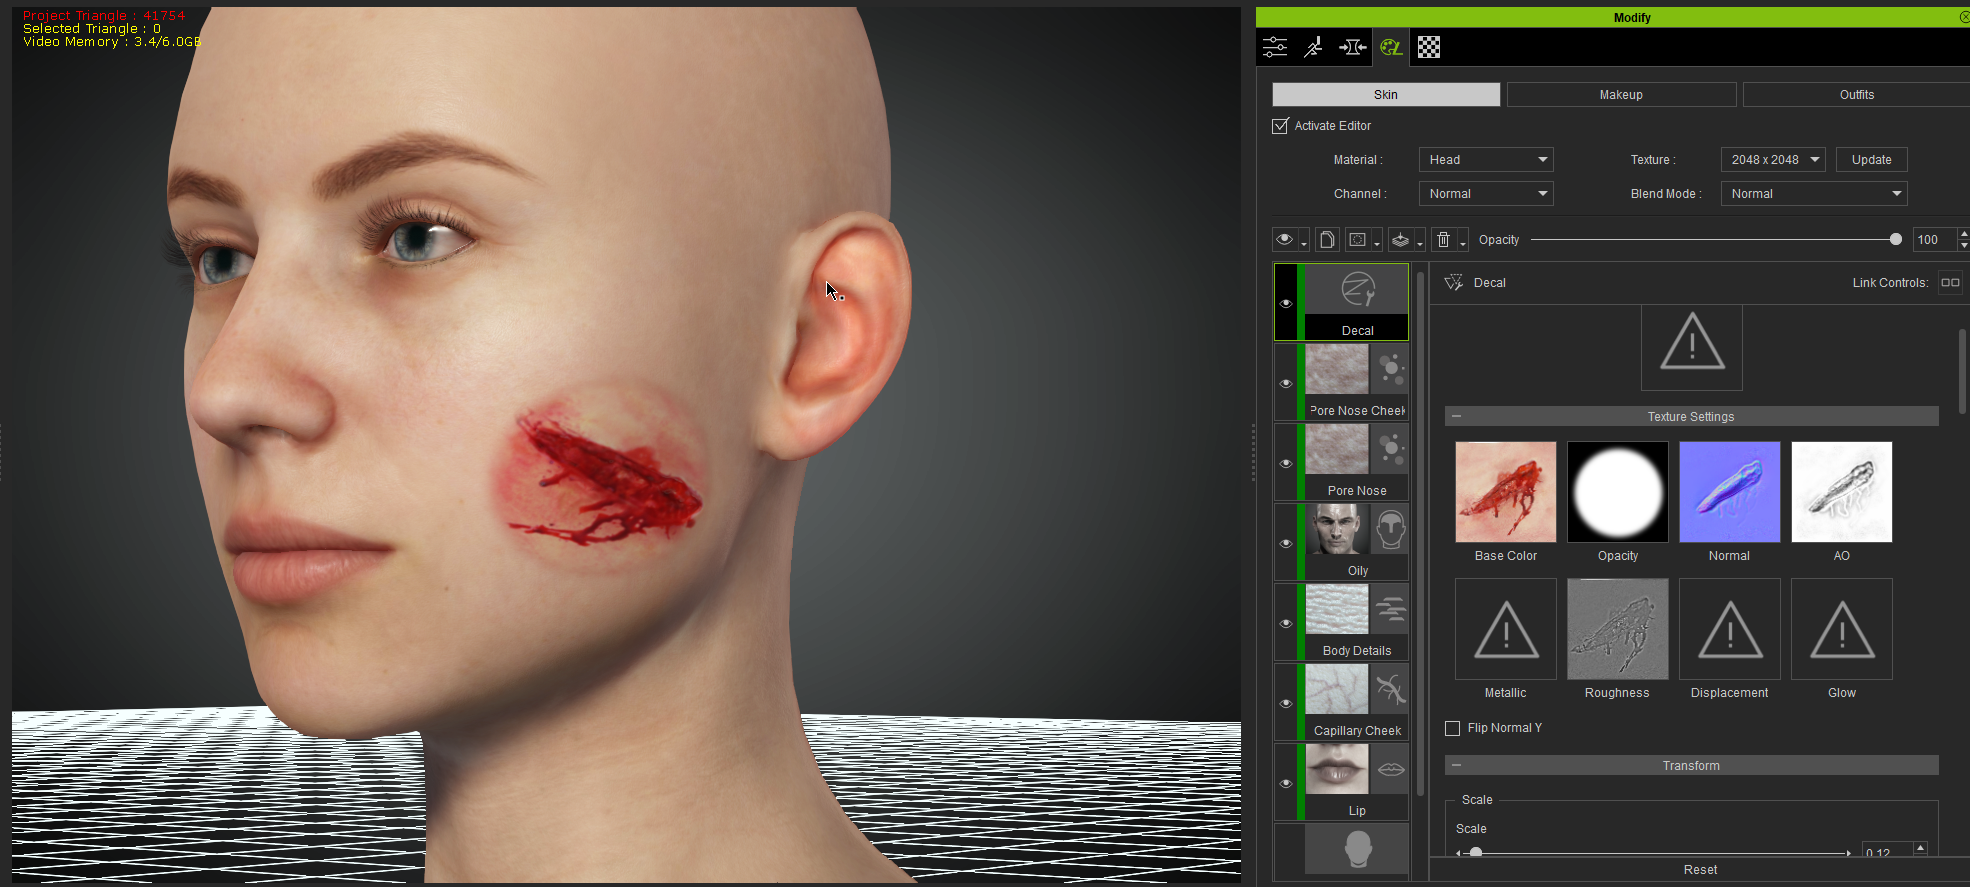Click the Decal header icon
Image resolution: width=1970 pixels, height=887 pixels.
[1454, 283]
